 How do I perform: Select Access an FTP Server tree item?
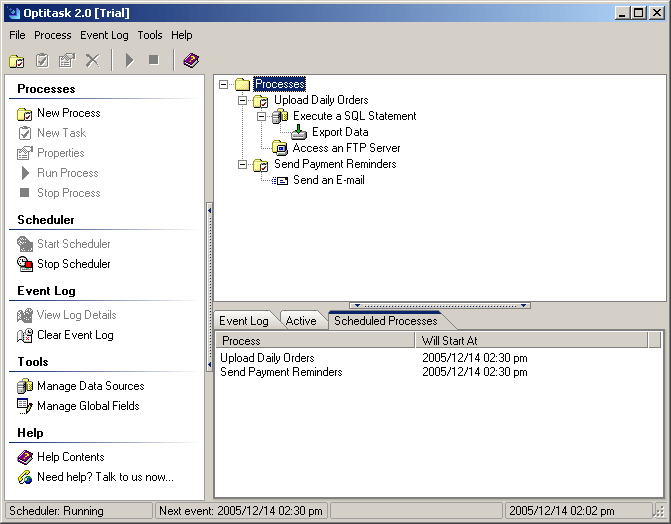pos(347,148)
